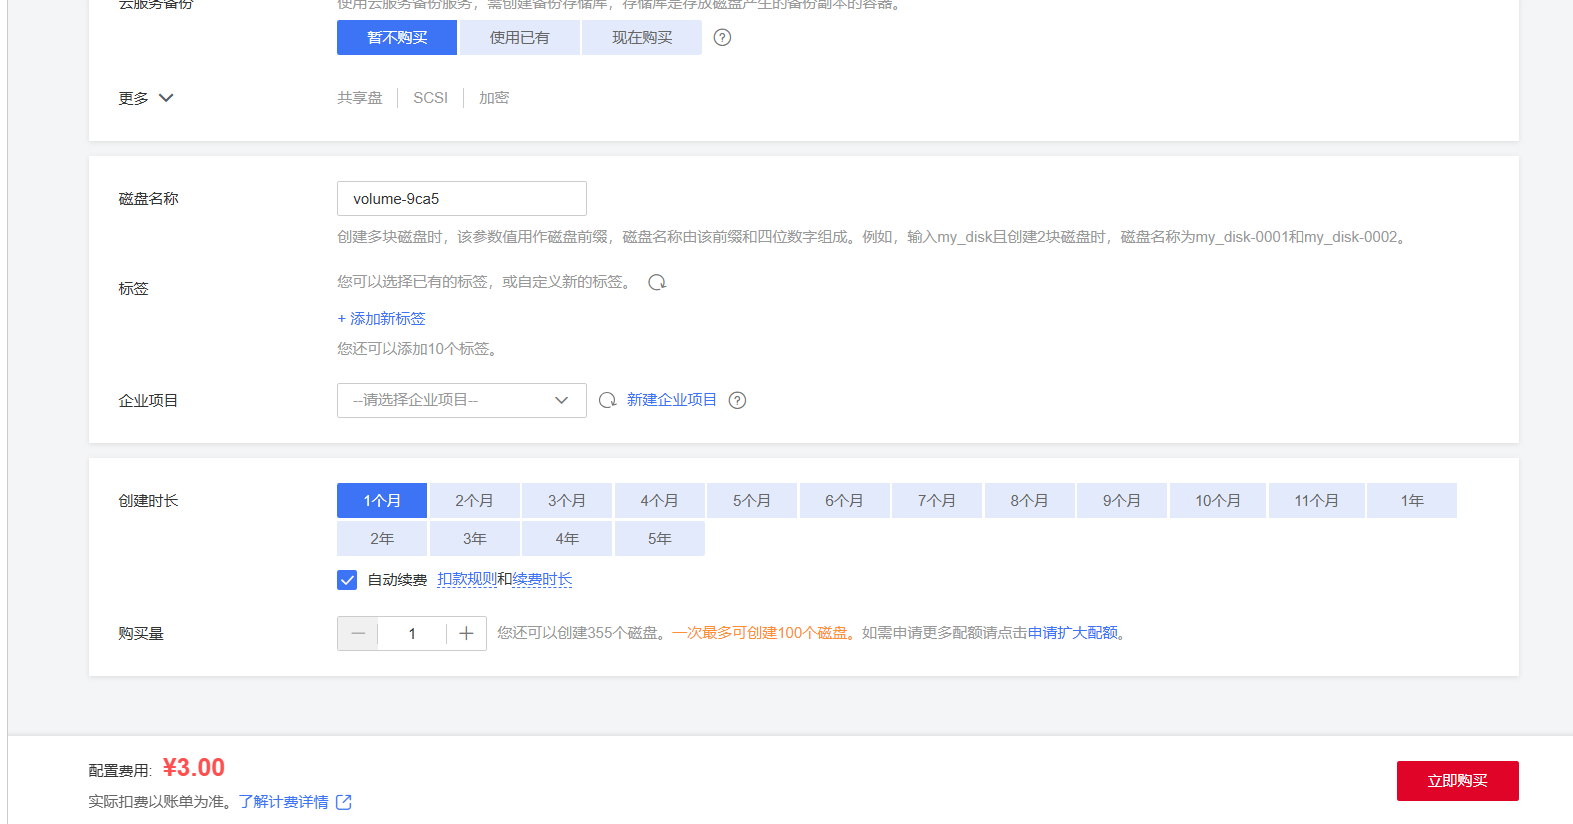Click external link icon beside 了解计费详情
This screenshot has width=1573, height=824.
[x=344, y=802]
